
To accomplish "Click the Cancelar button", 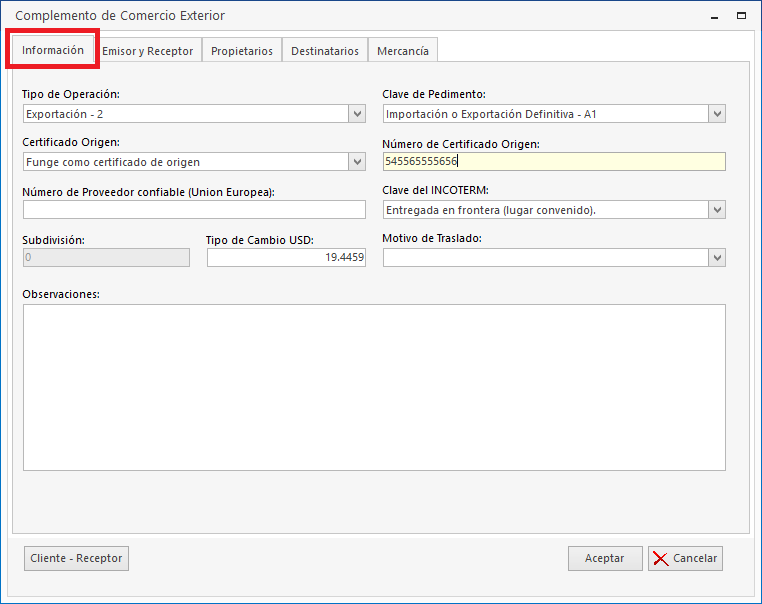I will point(685,558).
